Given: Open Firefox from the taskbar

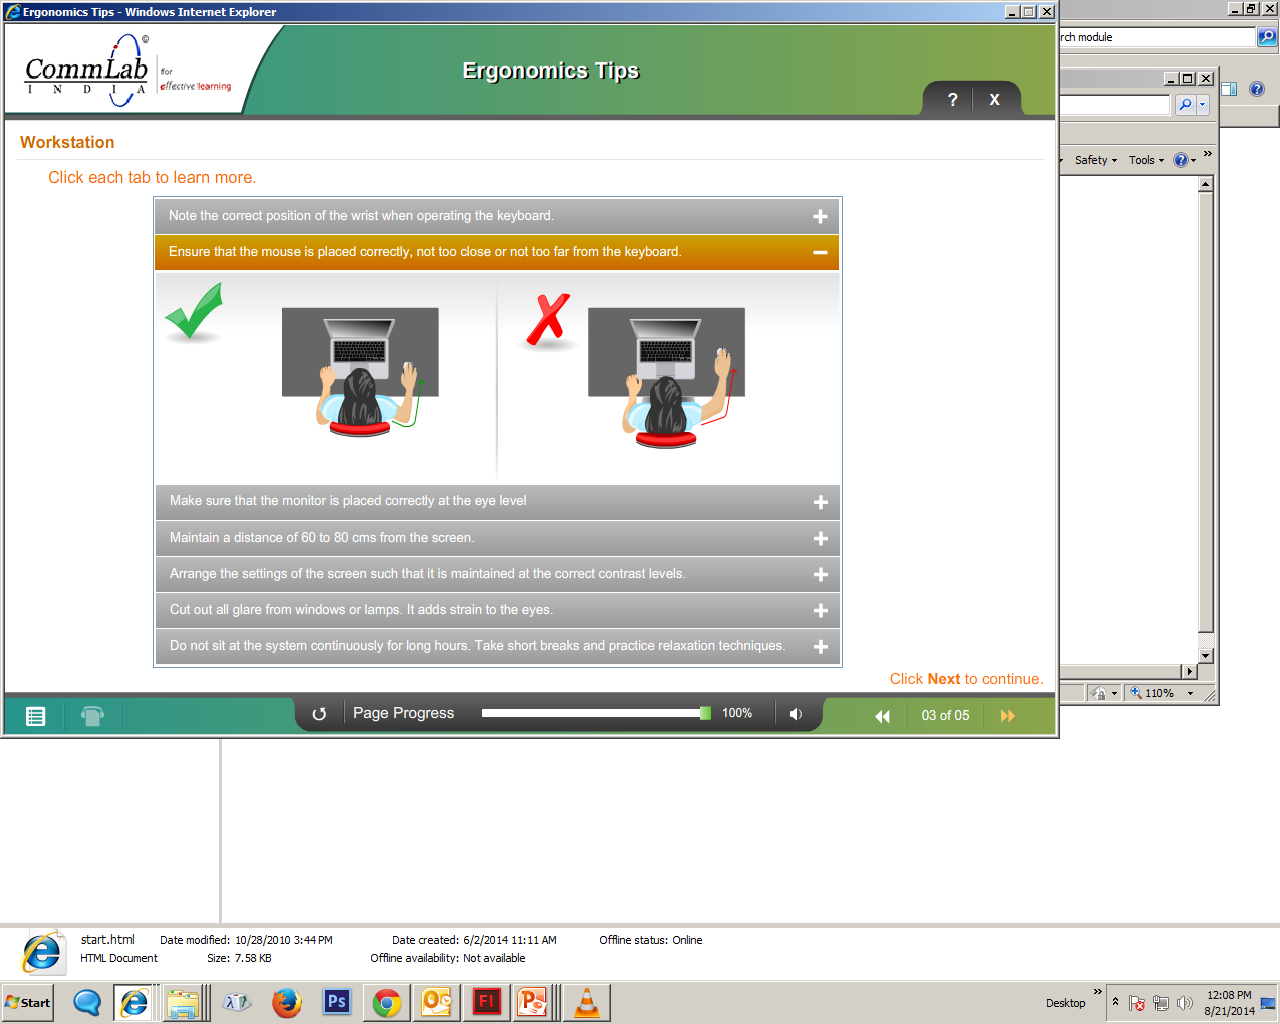Looking at the screenshot, I should pyautogui.click(x=287, y=1002).
